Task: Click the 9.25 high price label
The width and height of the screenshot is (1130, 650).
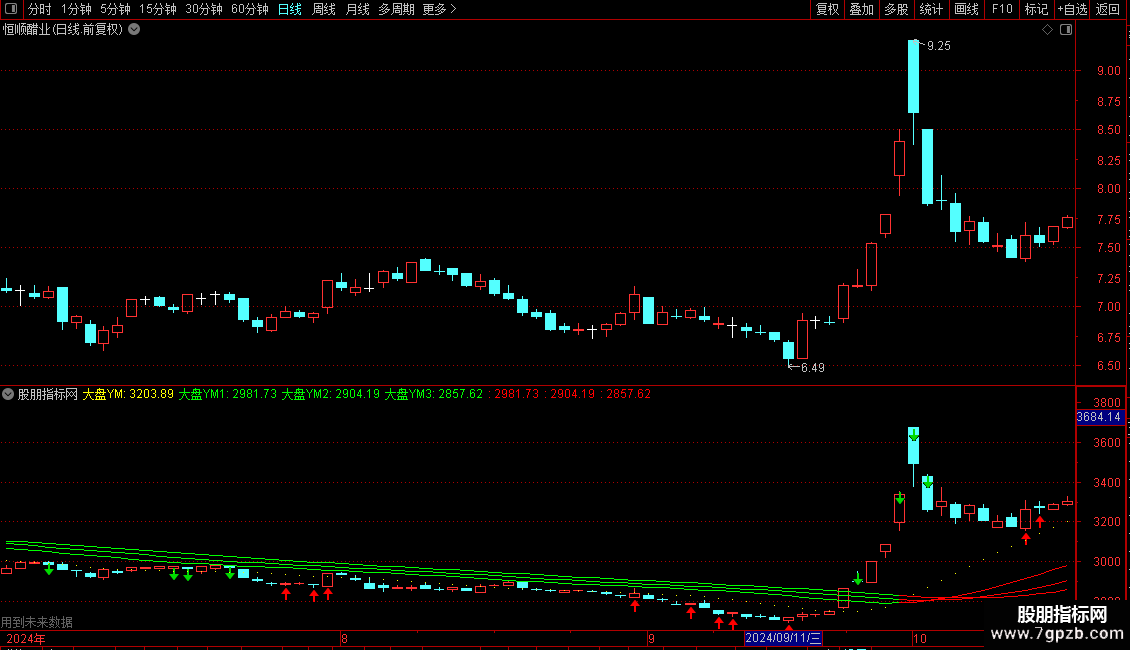Action: pos(939,46)
